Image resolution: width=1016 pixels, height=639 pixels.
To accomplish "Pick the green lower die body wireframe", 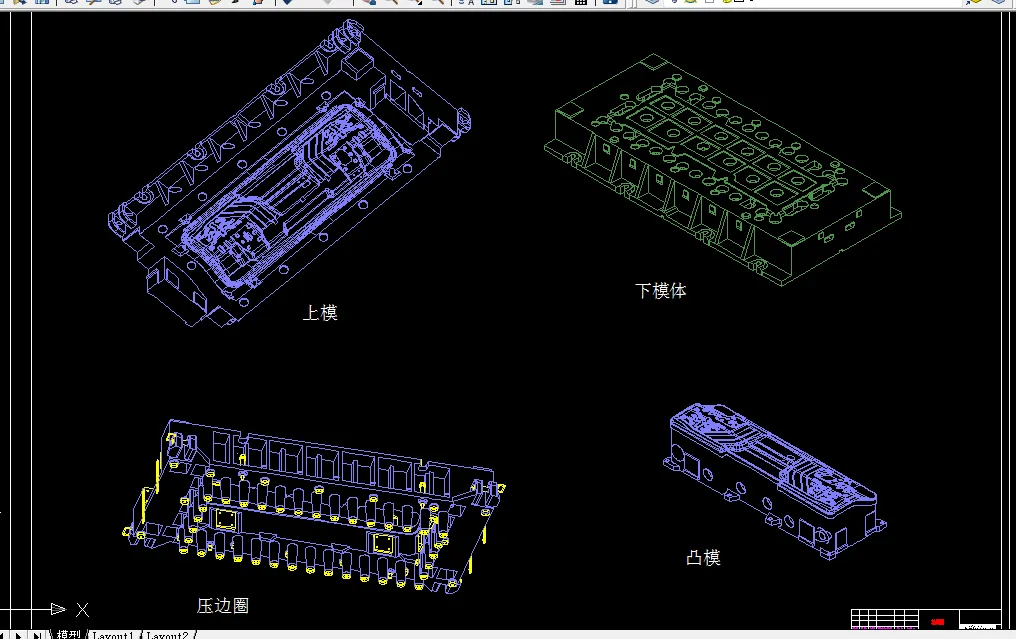I will click(x=722, y=170).
